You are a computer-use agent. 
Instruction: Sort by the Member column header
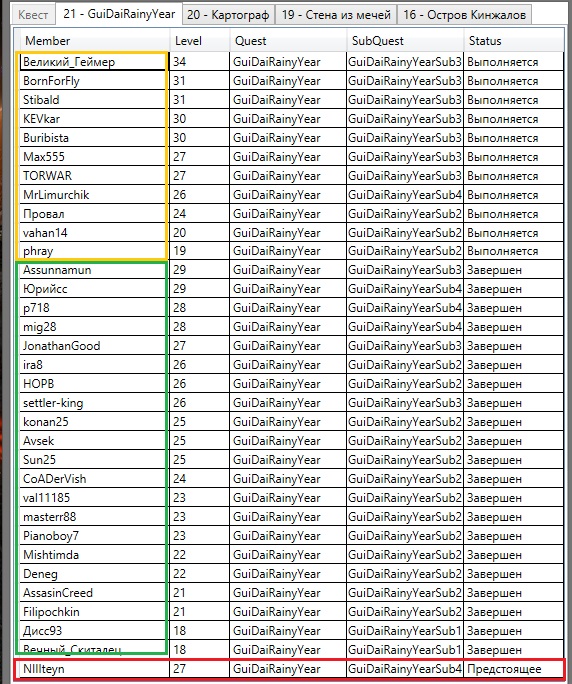coord(95,41)
